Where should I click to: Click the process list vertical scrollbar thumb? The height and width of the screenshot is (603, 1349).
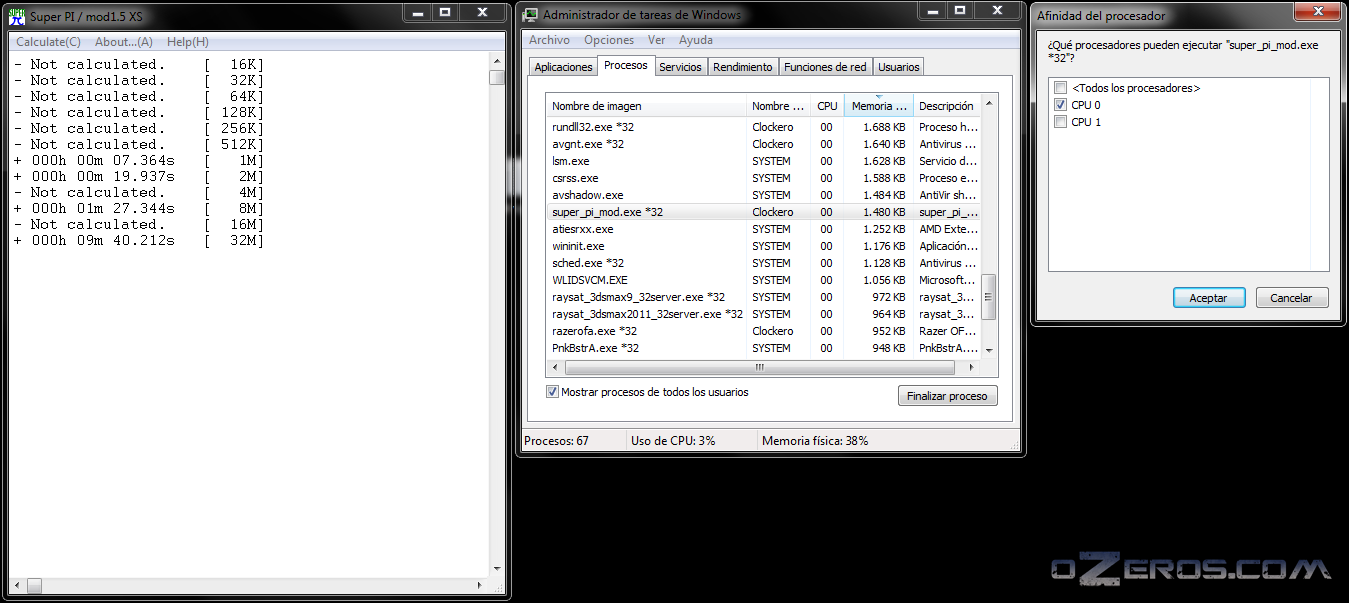point(989,297)
